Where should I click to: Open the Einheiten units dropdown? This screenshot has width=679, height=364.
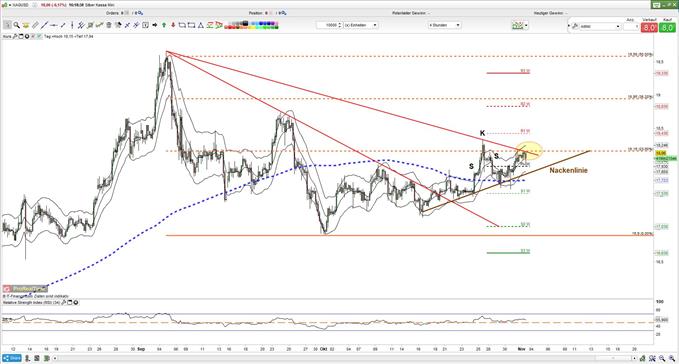[x=361, y=25]
